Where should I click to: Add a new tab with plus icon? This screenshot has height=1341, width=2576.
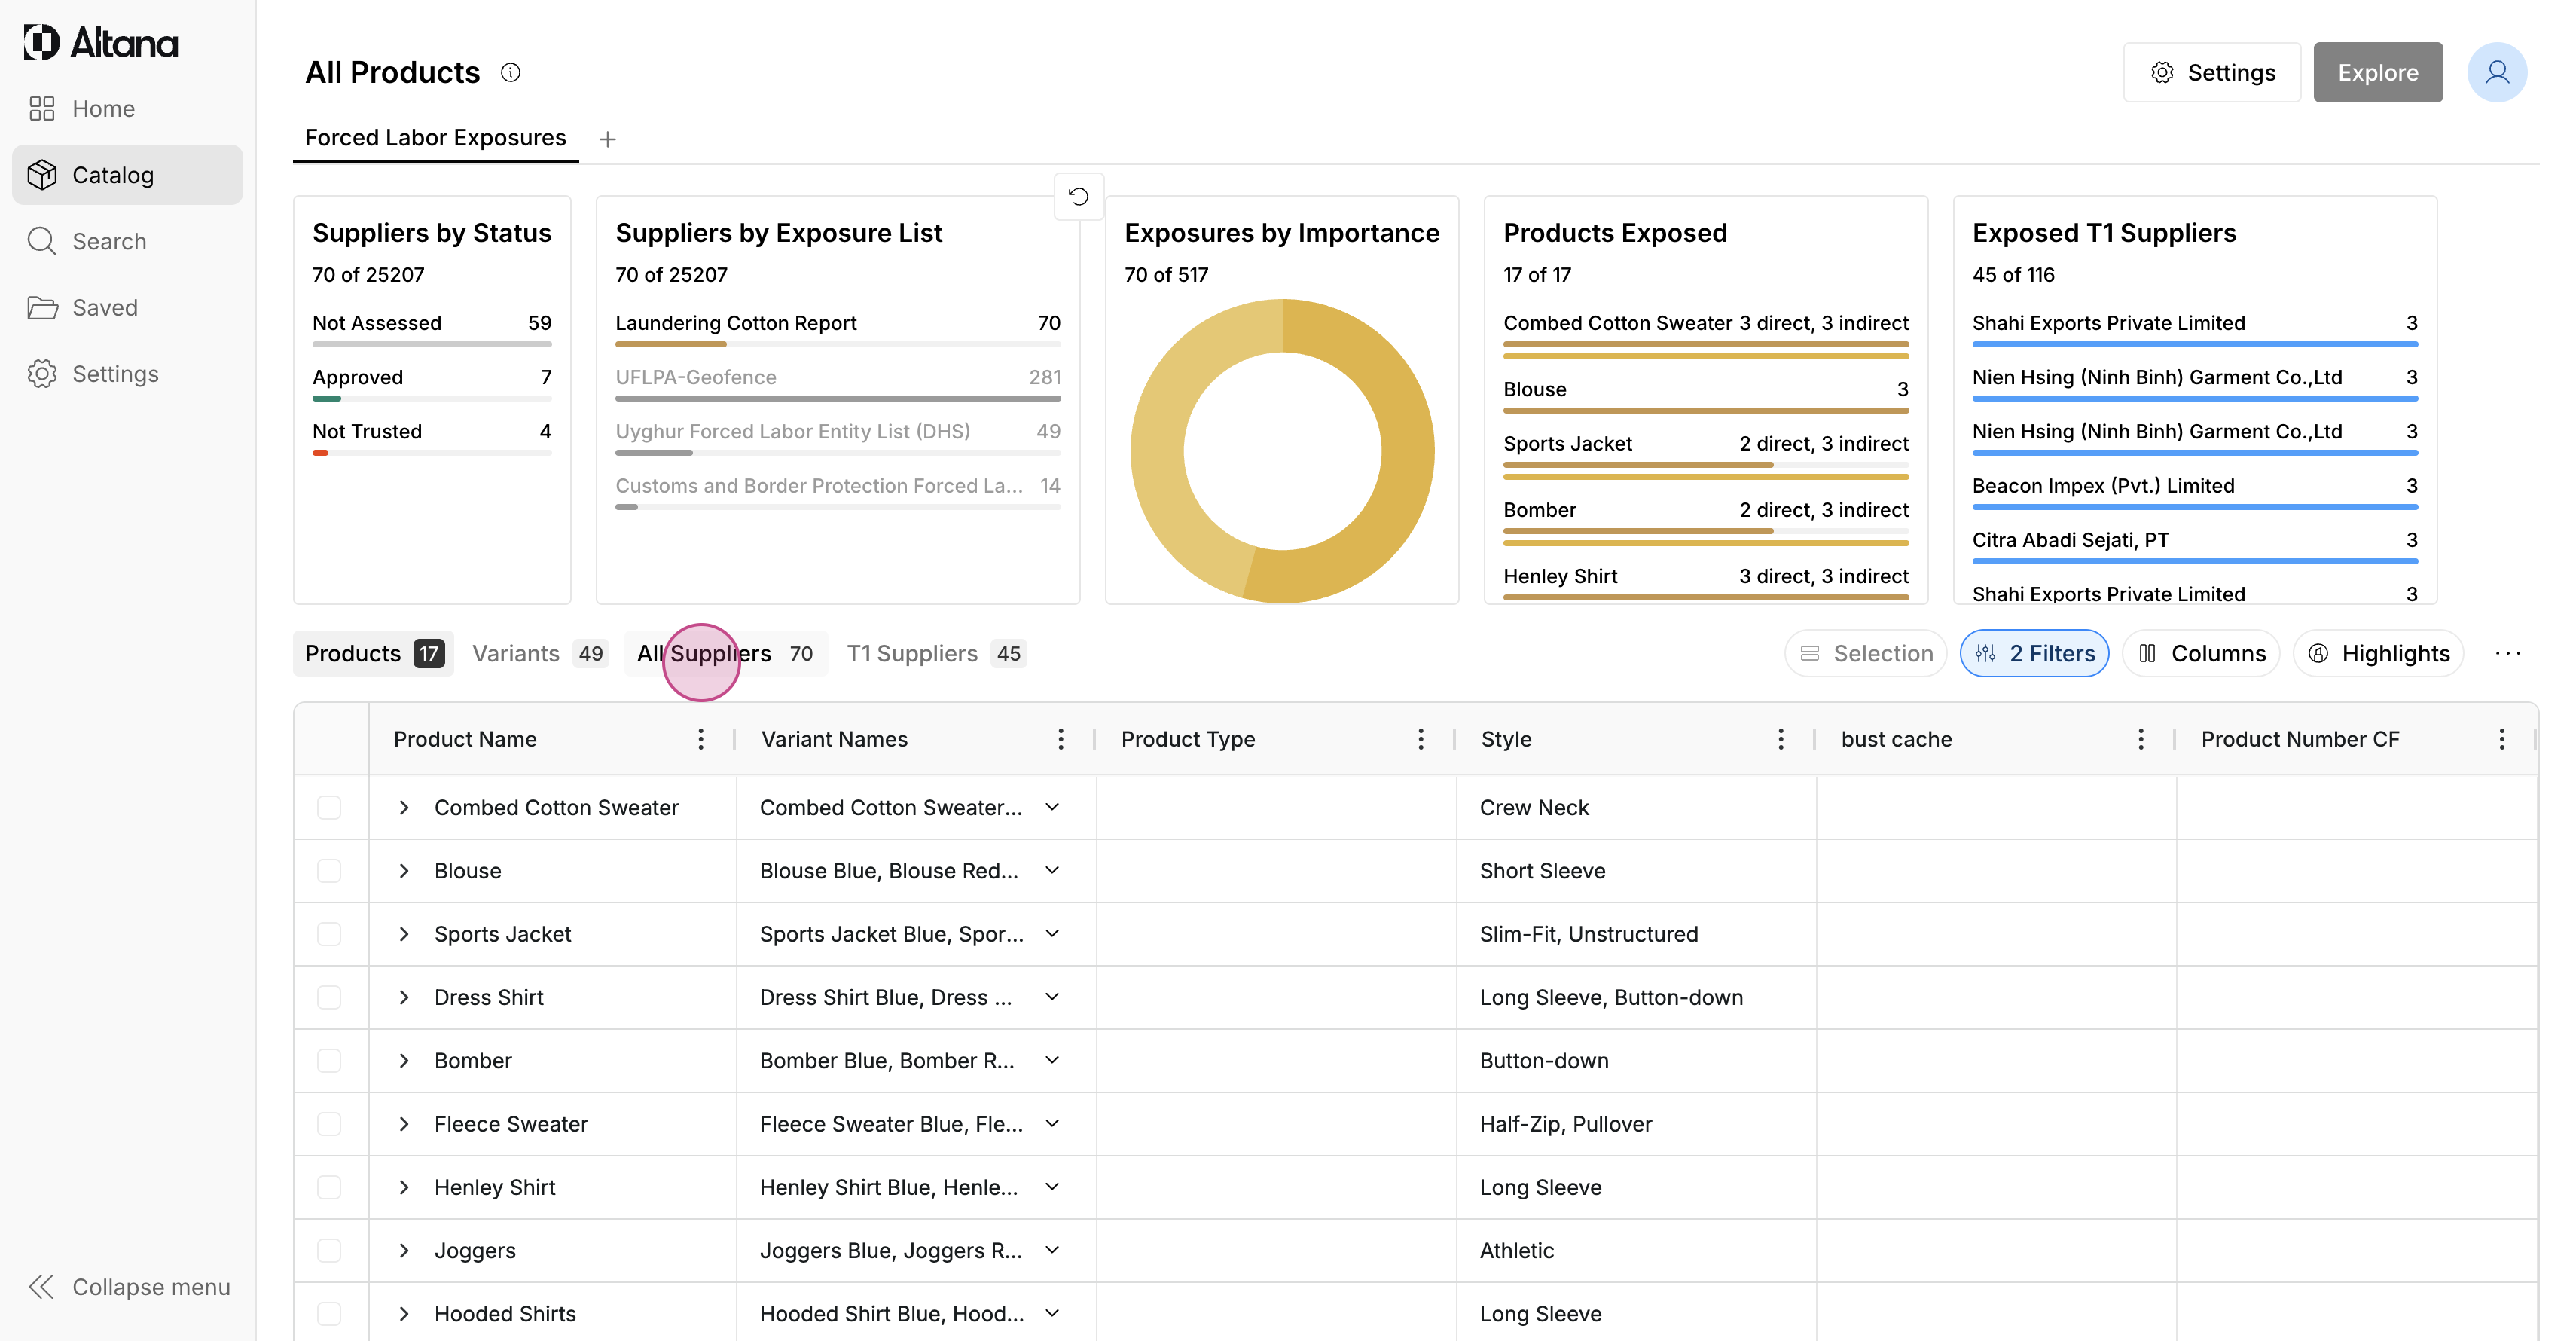[x=607, y=139]
